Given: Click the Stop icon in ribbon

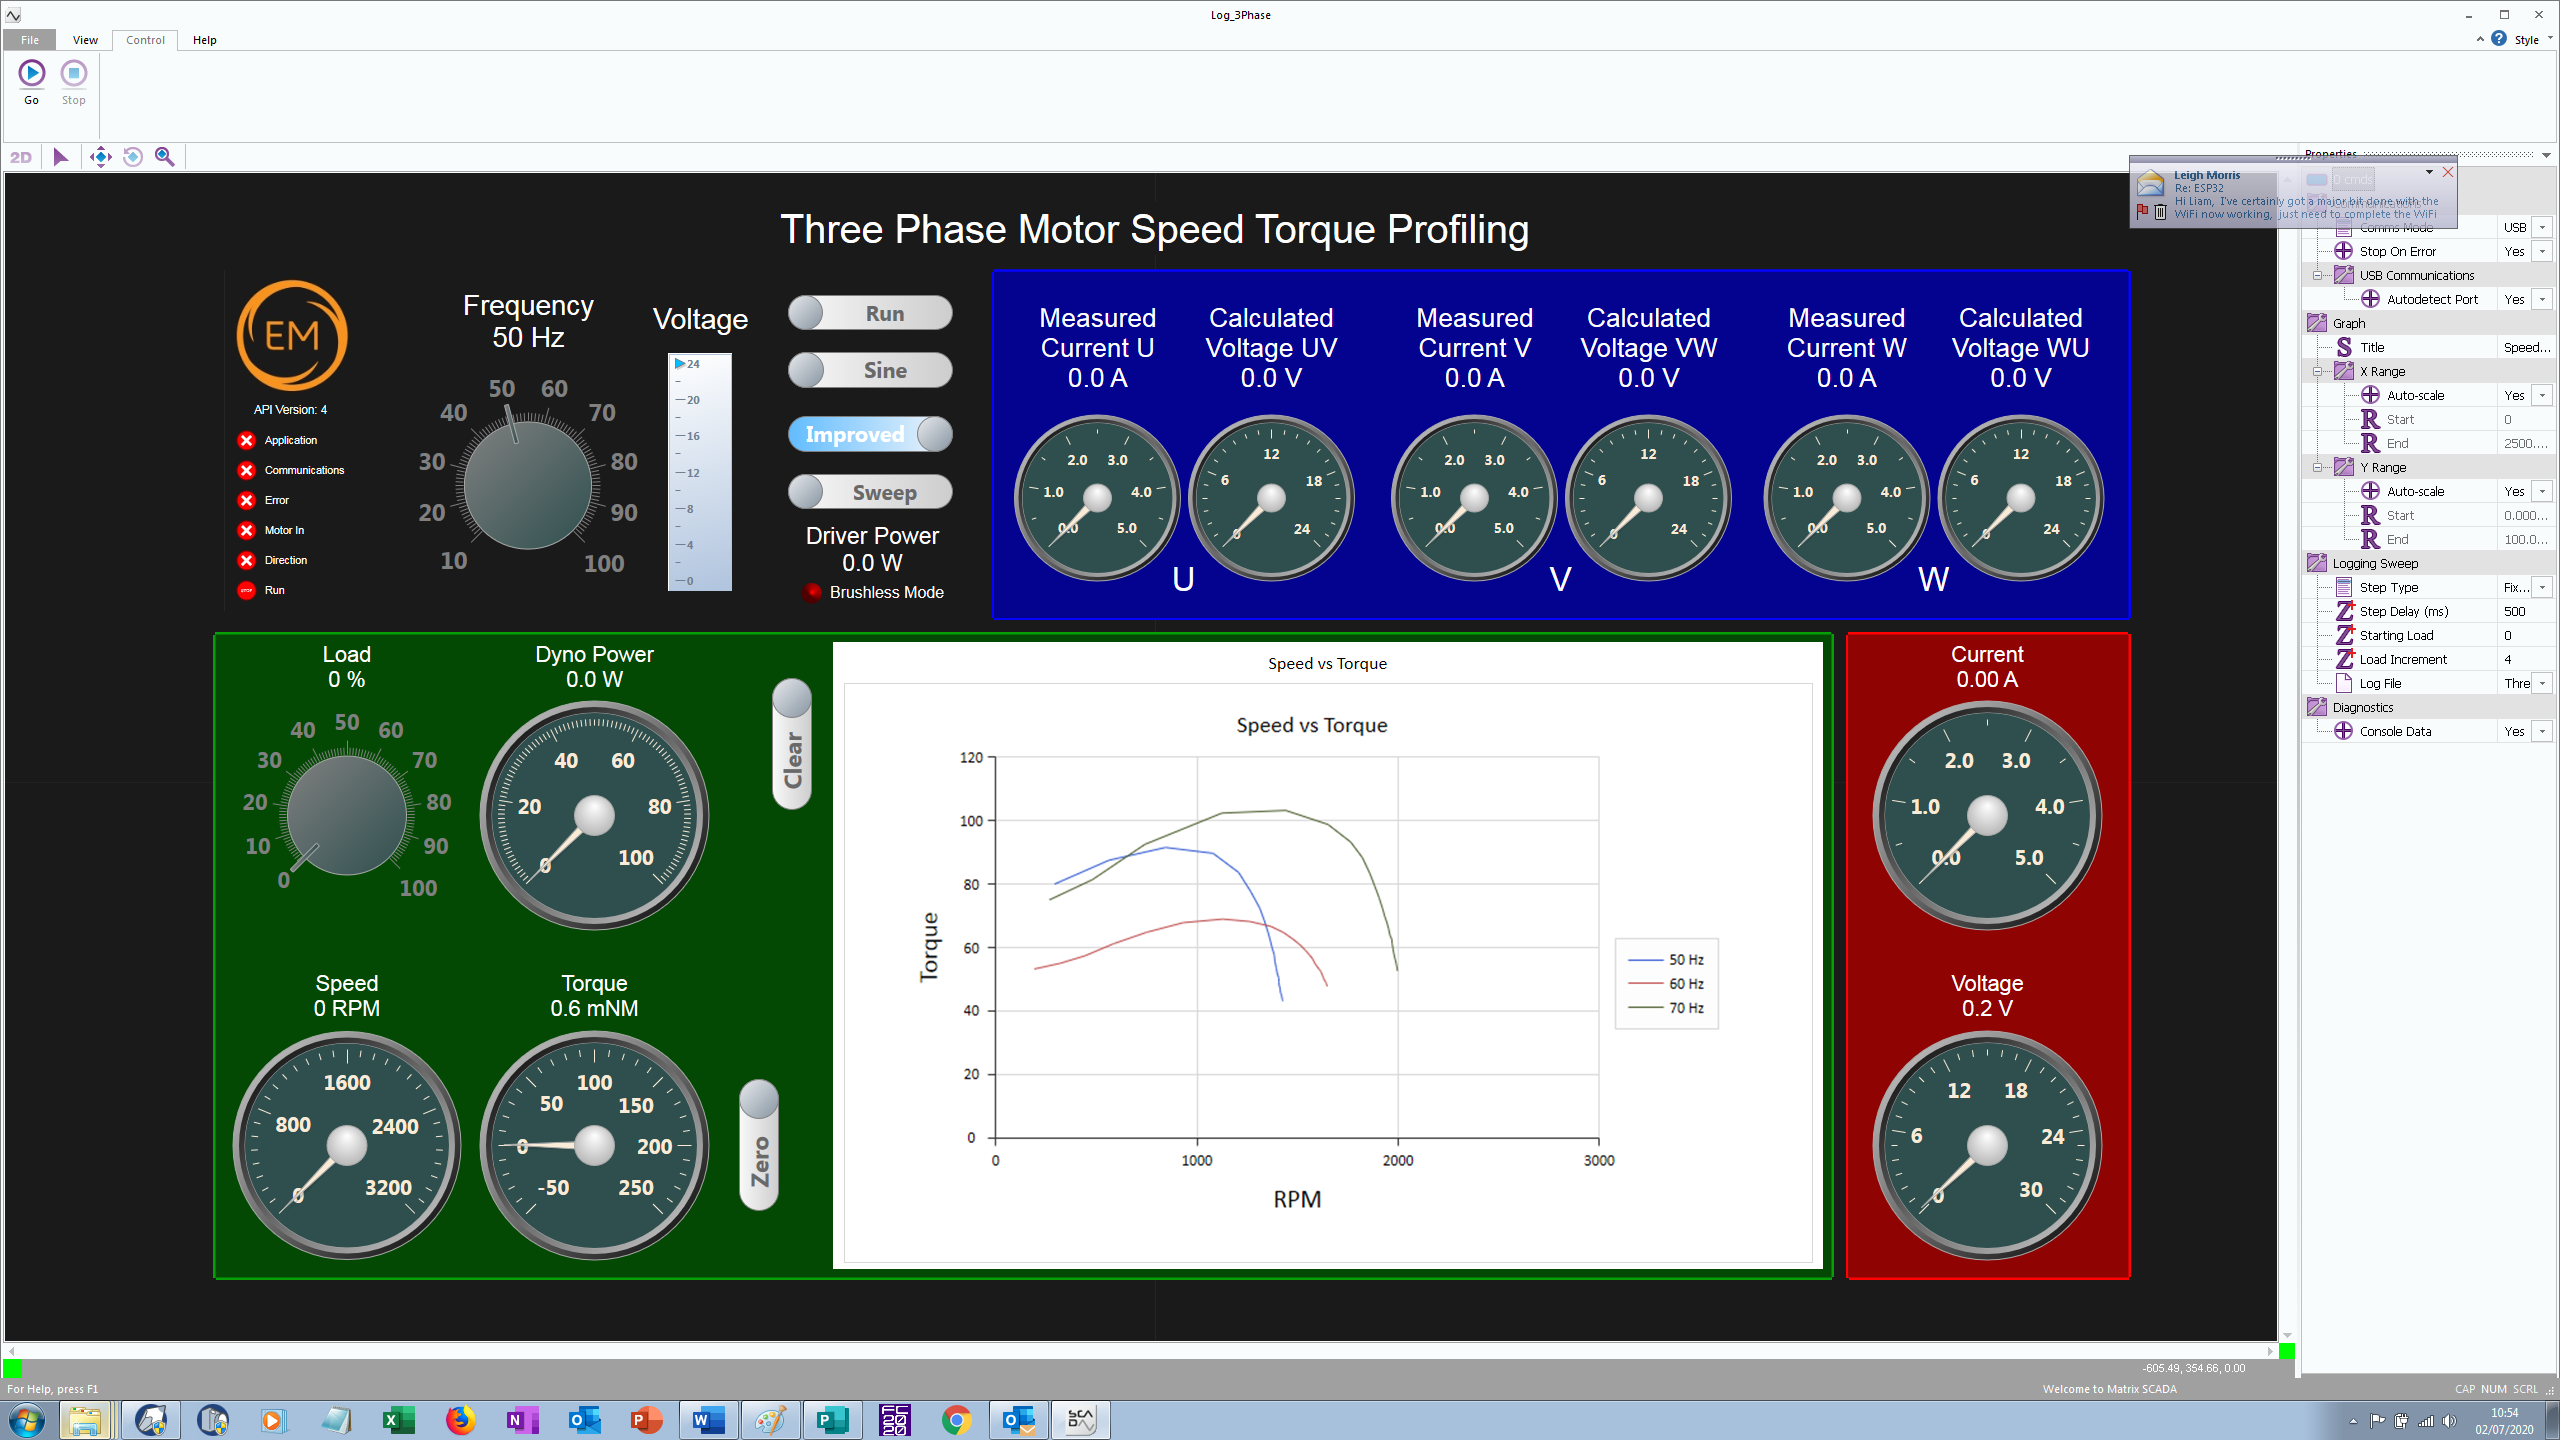Looking at the screenshot, I should (73, 73).
